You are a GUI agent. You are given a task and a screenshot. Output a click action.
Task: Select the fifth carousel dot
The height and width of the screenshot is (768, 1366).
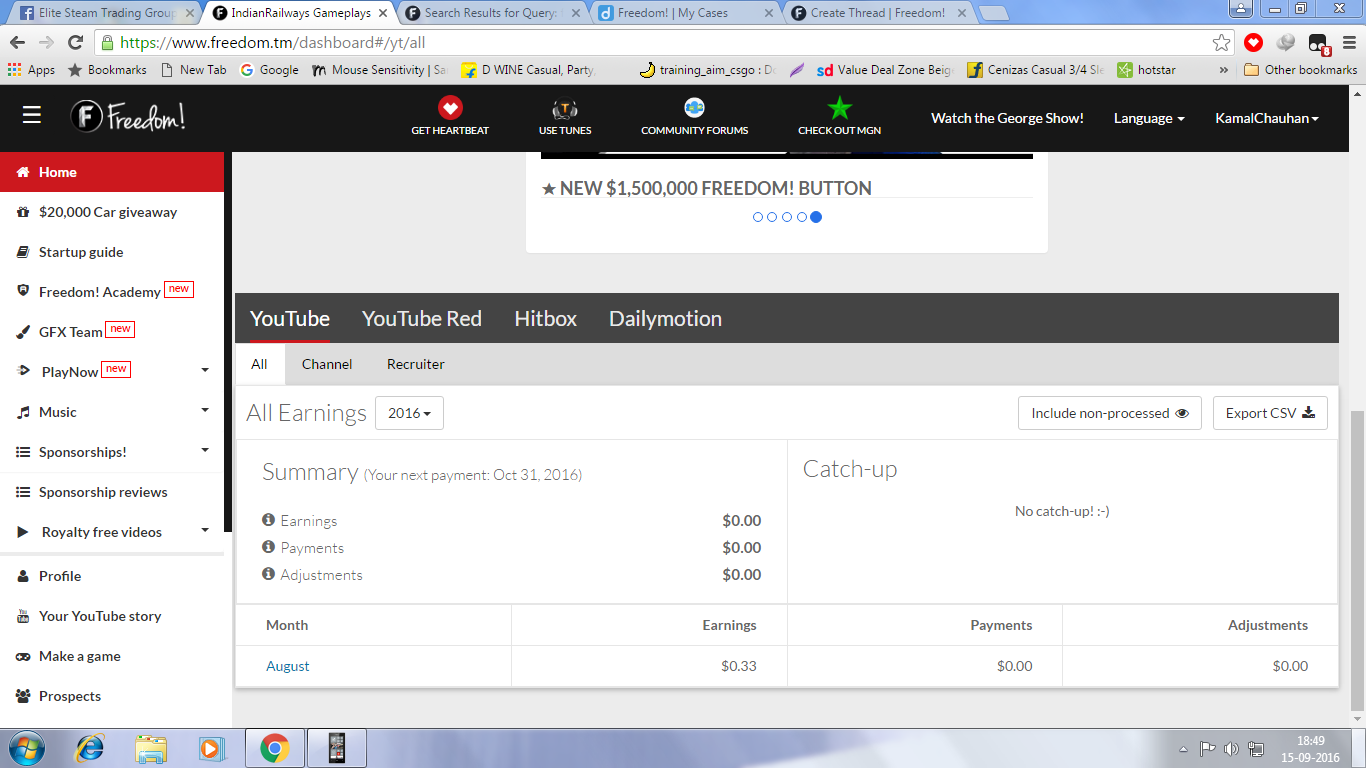[816, 217]
